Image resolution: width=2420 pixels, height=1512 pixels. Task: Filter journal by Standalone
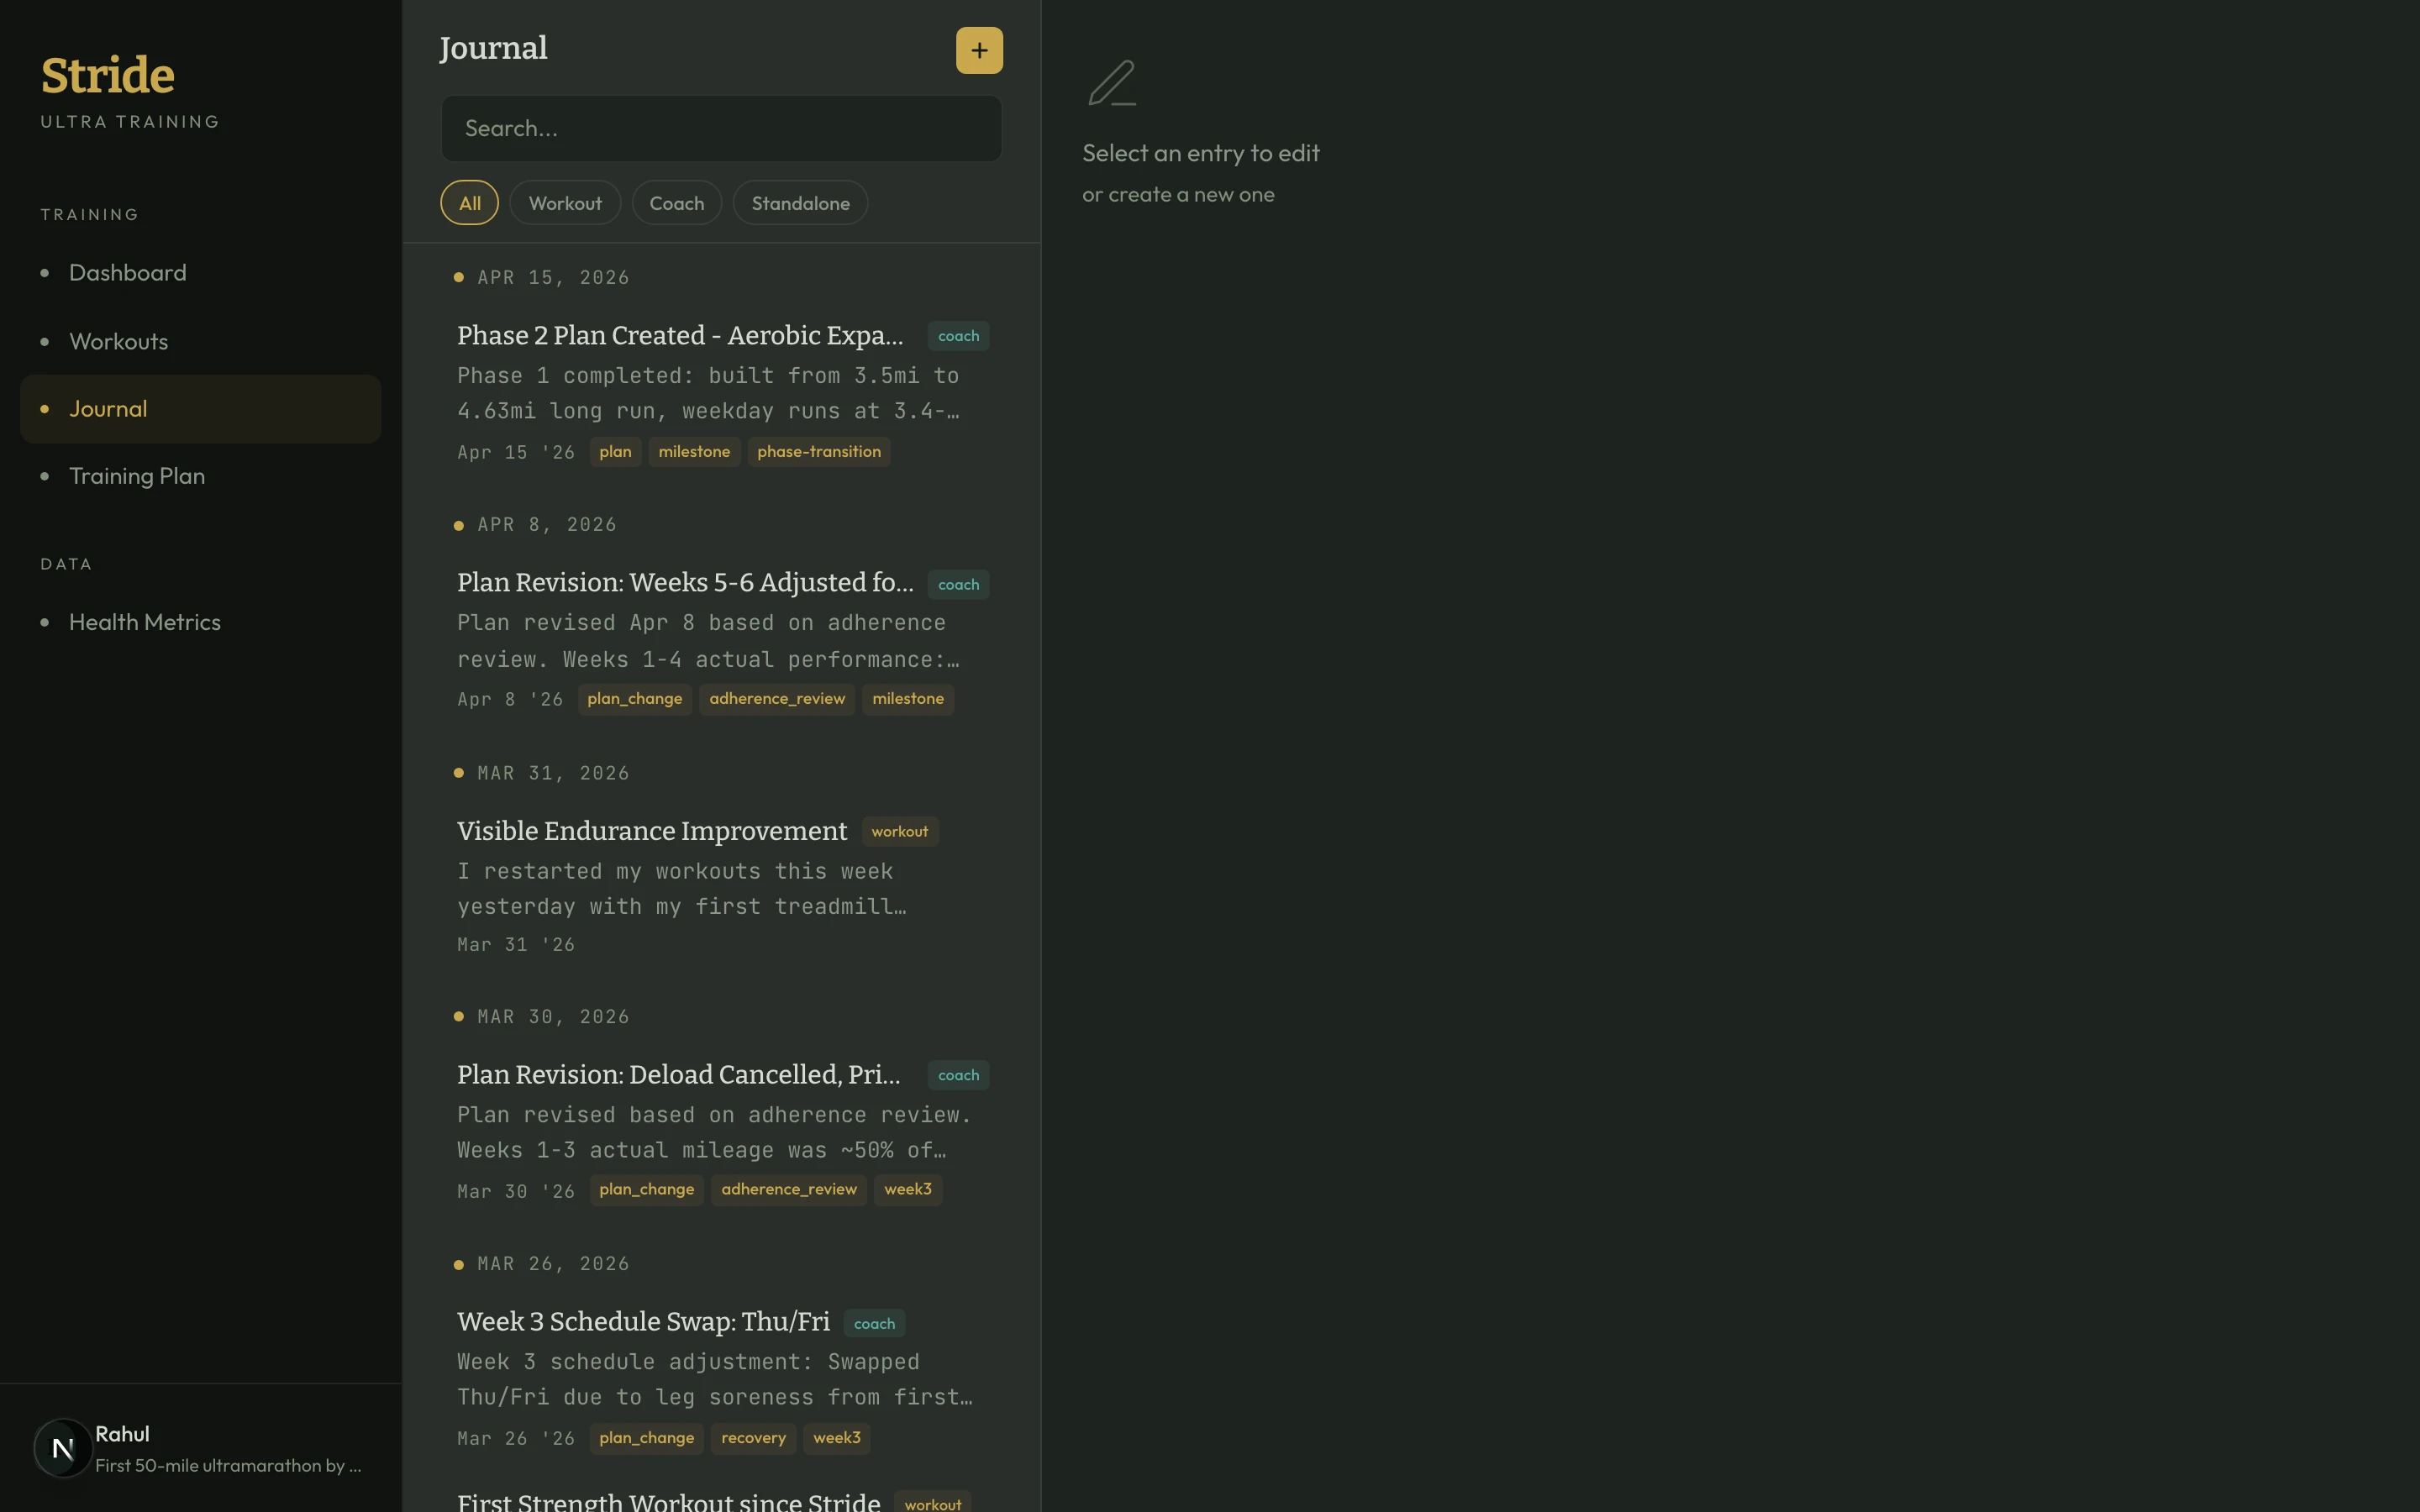800,203
